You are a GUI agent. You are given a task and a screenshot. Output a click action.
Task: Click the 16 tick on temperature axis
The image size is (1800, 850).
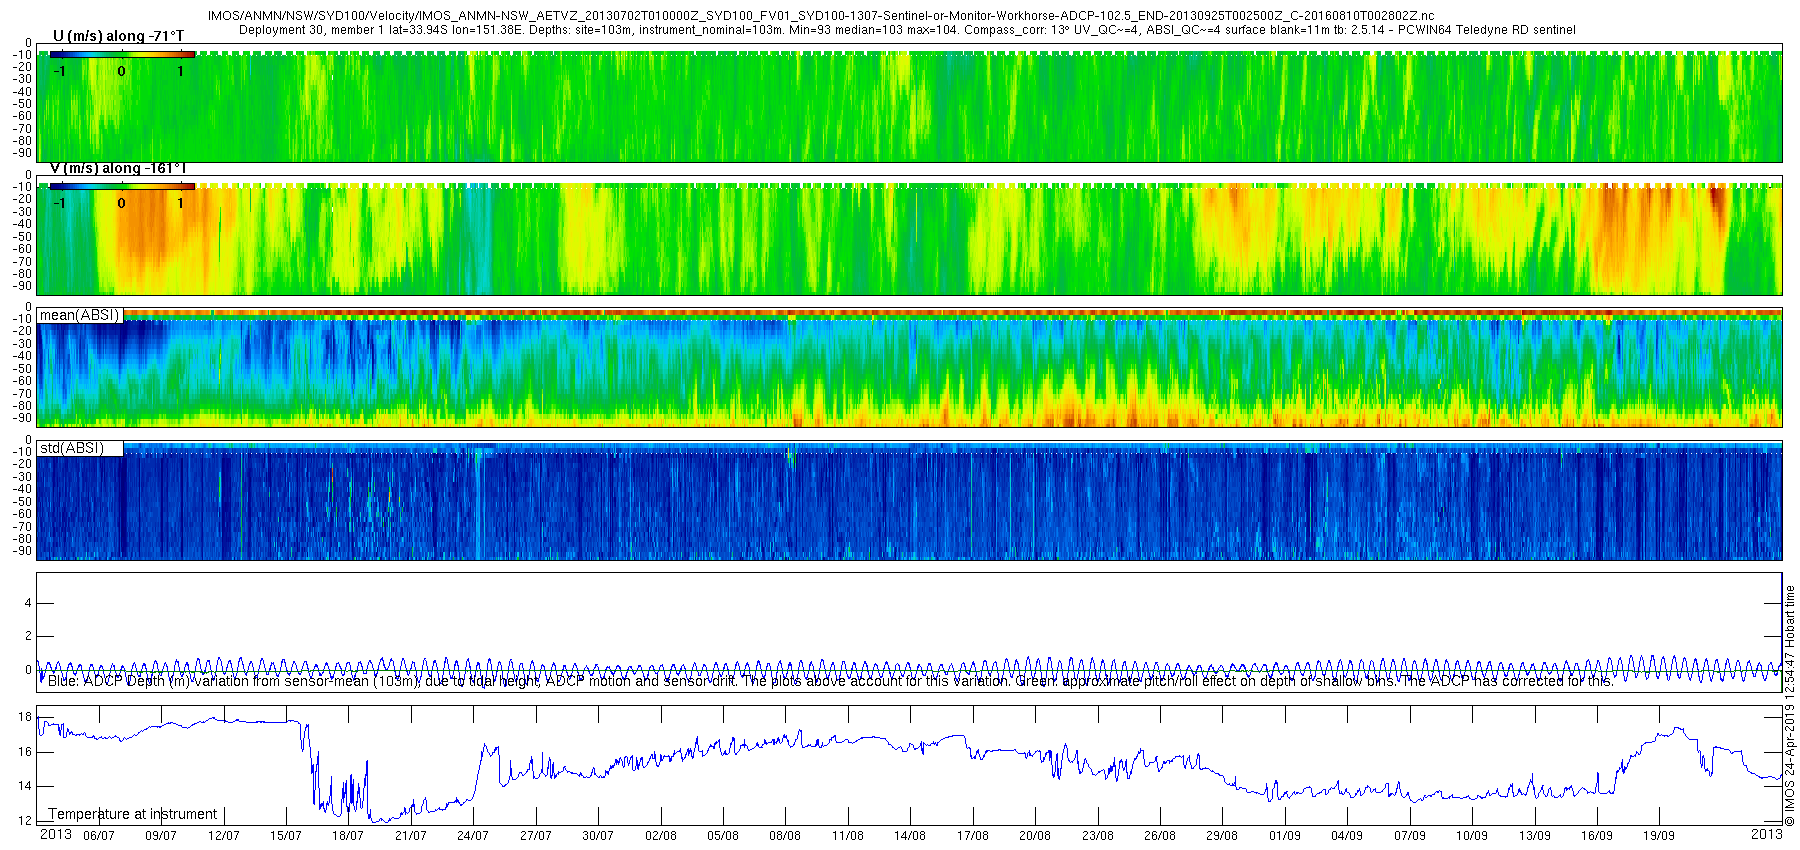pos(25,752)
